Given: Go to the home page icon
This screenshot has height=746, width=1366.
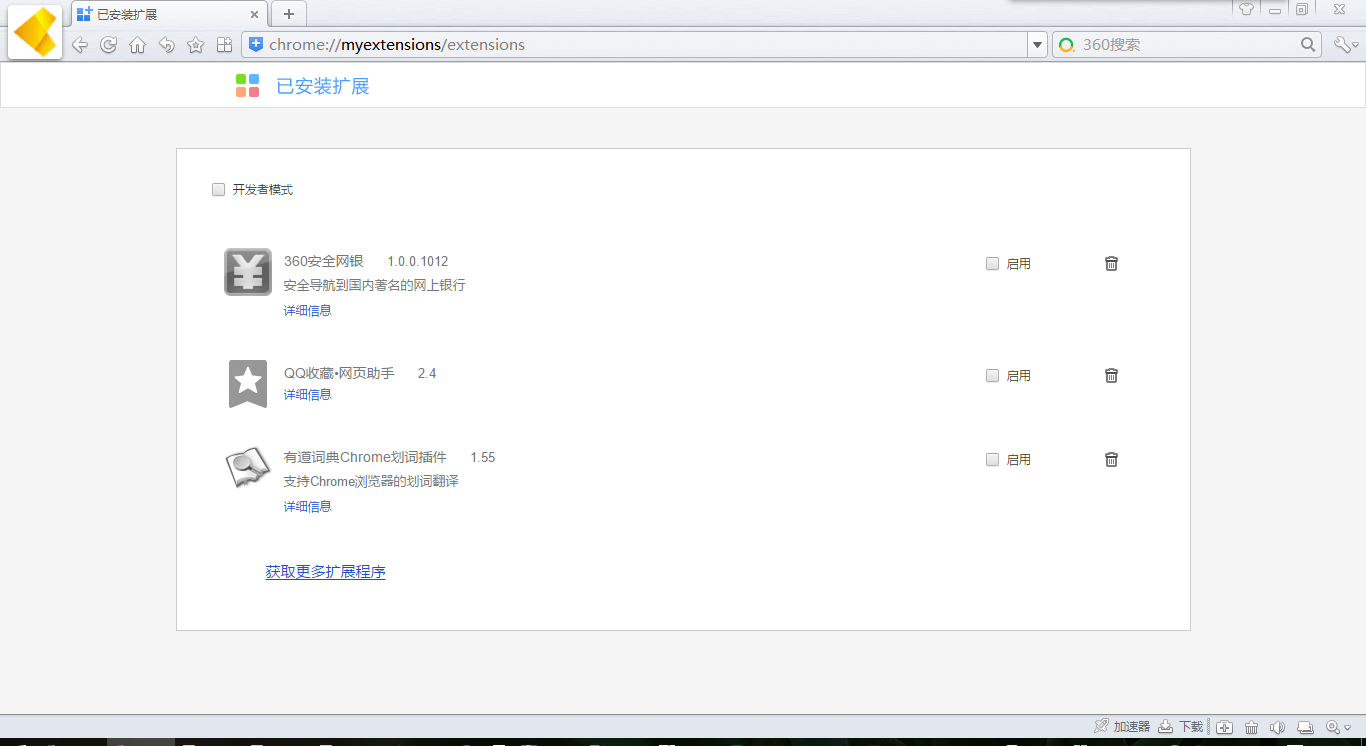Looking at the screenshot, I should (138, 45).
